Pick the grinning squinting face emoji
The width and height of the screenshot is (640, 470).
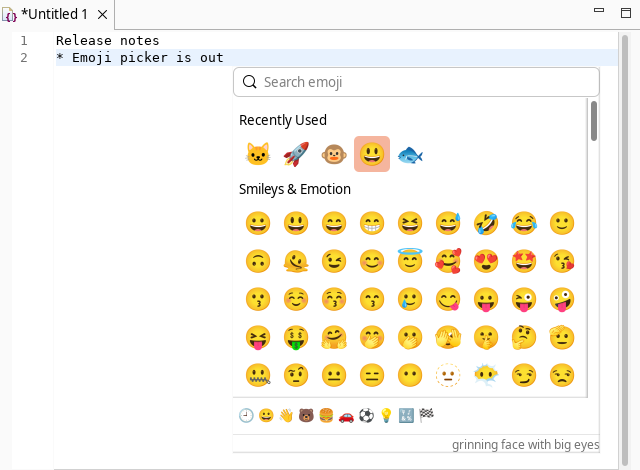pyautogui.click(x=410, y=223)
